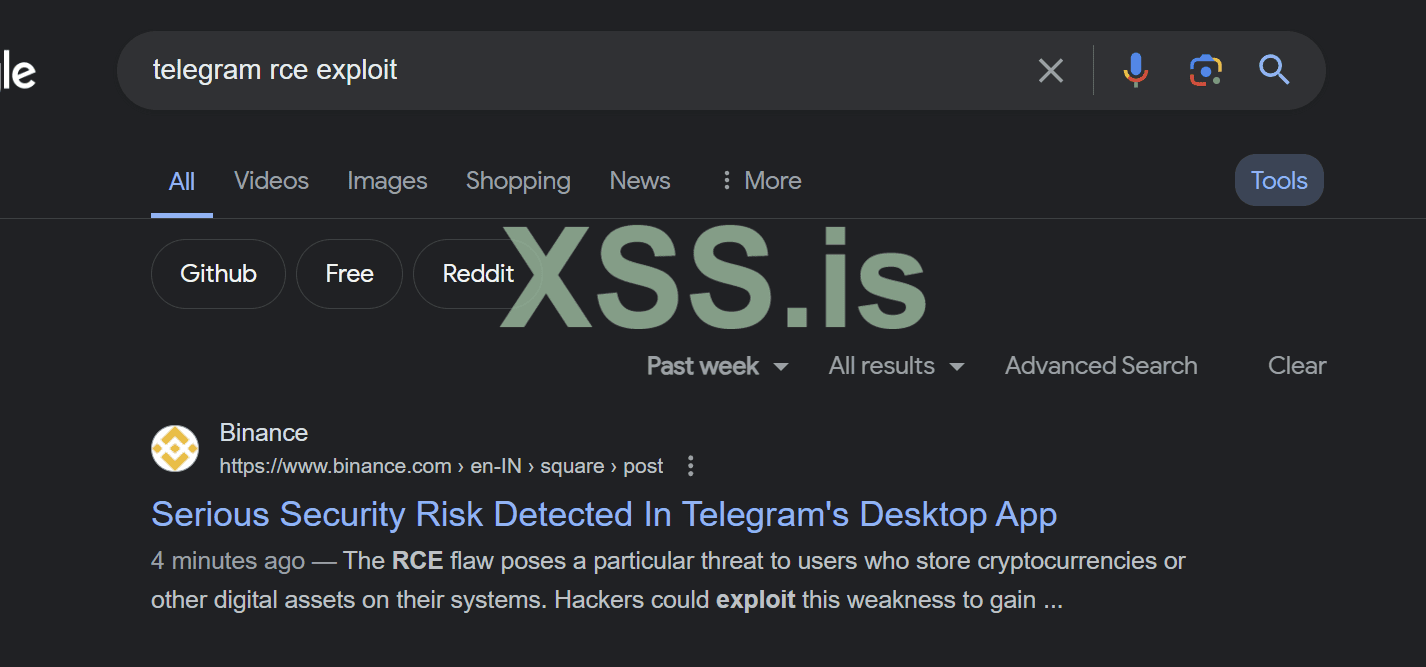Viewport: 1426px width, 667px height.
Task: Click the Binance favicon logo
Action: [x=175, y=448]
